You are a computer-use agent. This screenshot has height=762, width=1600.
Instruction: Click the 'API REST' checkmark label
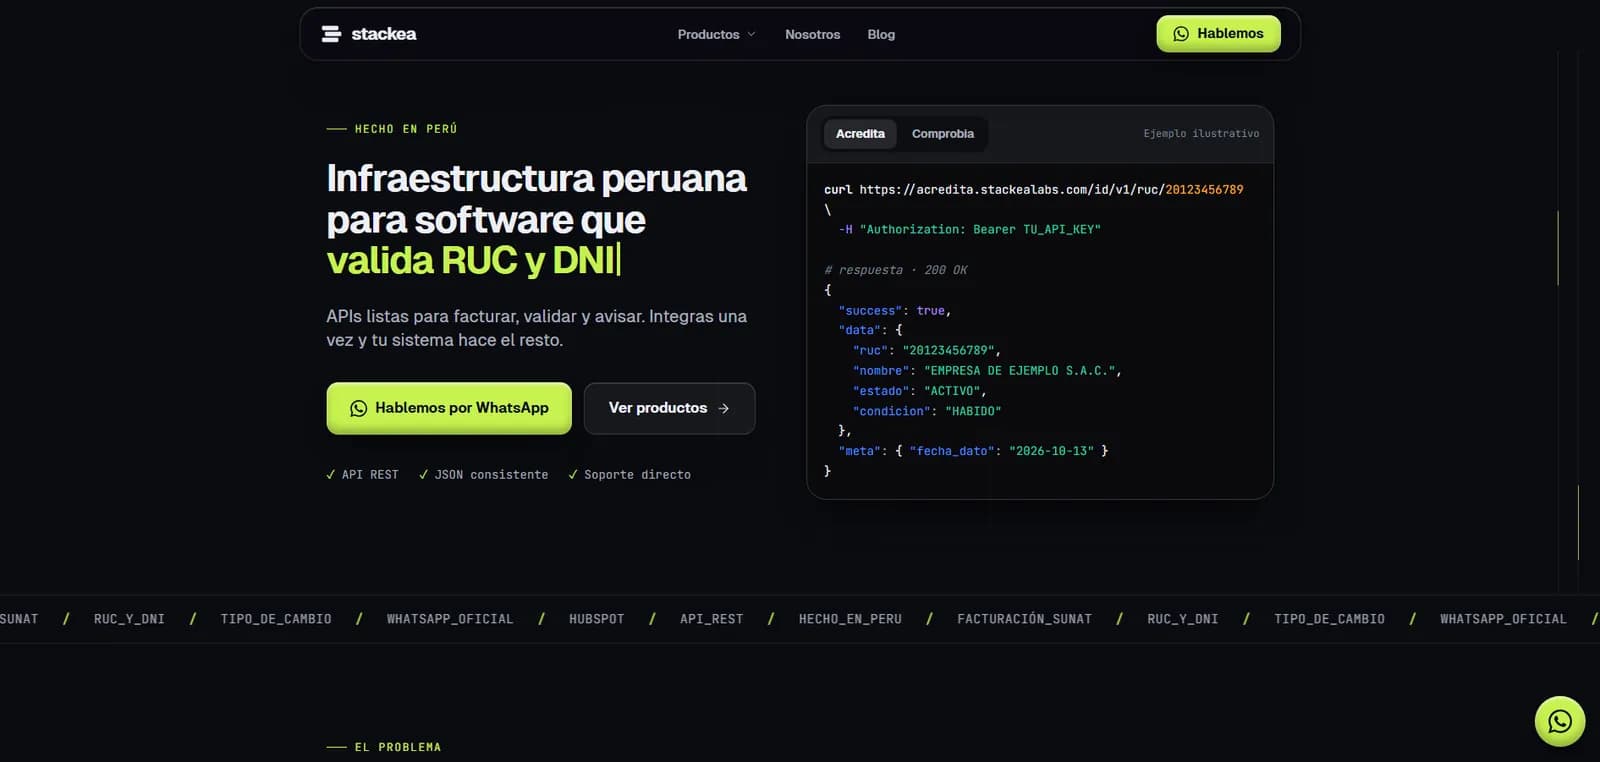pos(362,475)
